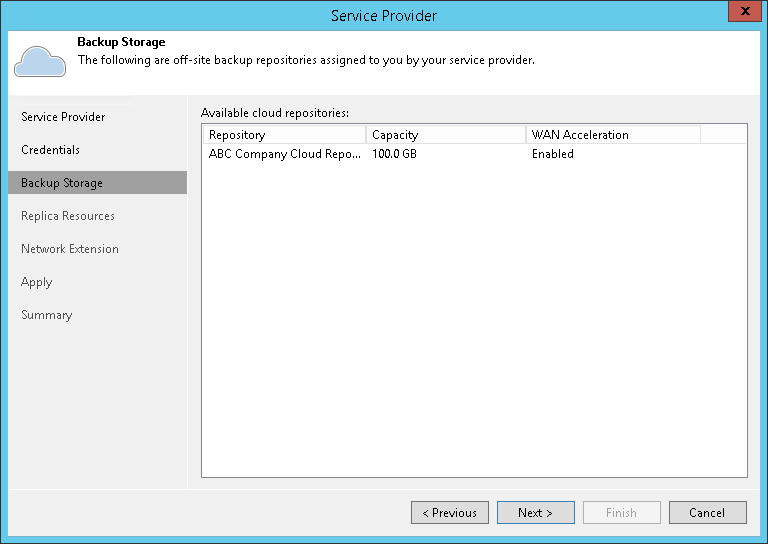This screenshot has width=768, height=544.
Task: Click the Finish button
Action: [622, 513]
